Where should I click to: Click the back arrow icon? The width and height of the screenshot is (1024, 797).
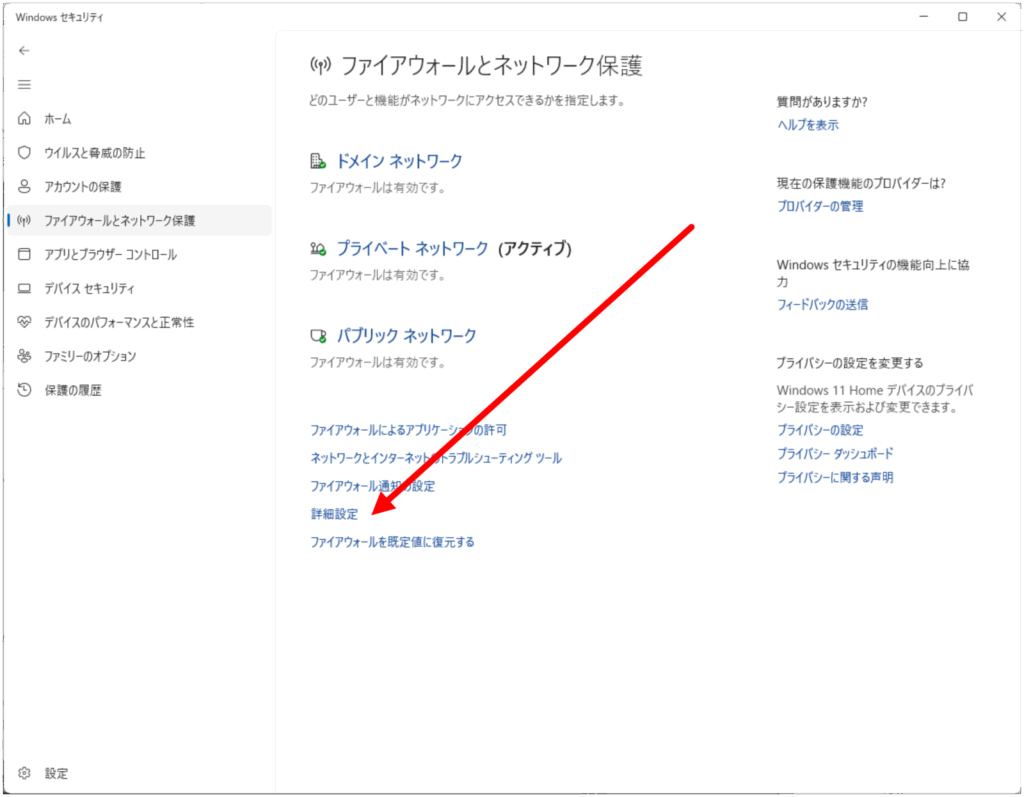point(25,50)
